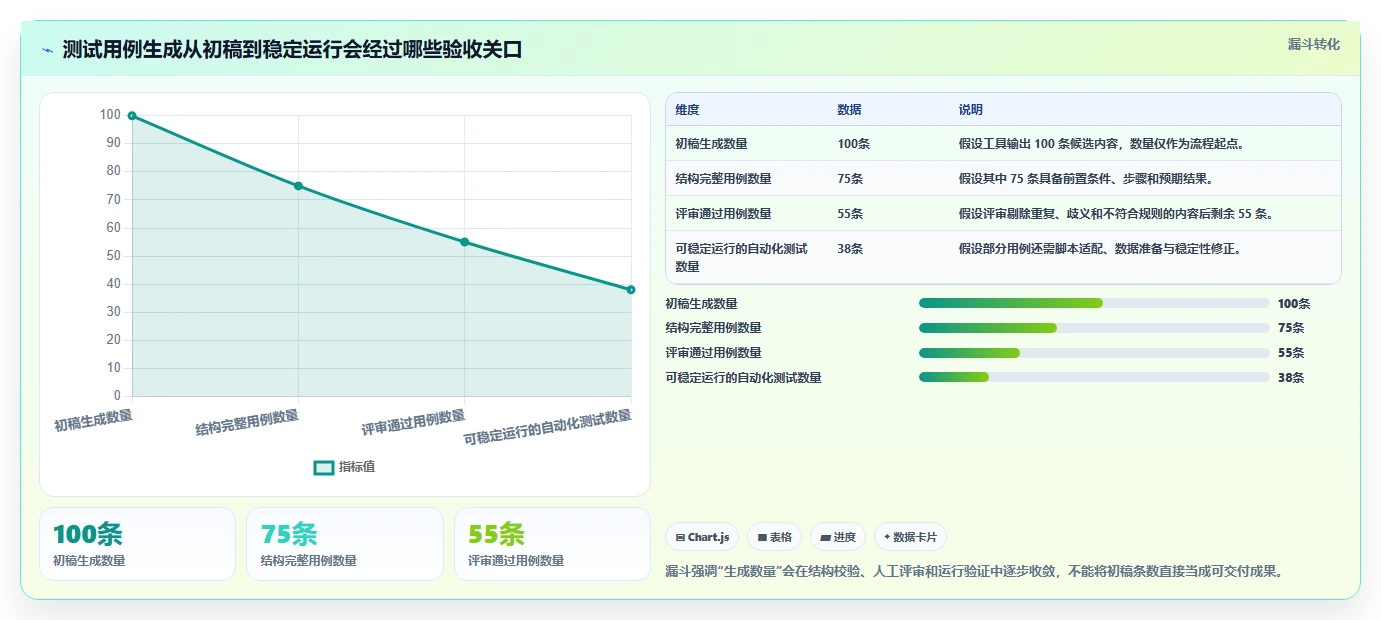The width and height of the screenshot is (1381, 620).
Task: Click the card title 测试用例生成从初稿到稳定运行
Action: [x=292, y=50]
